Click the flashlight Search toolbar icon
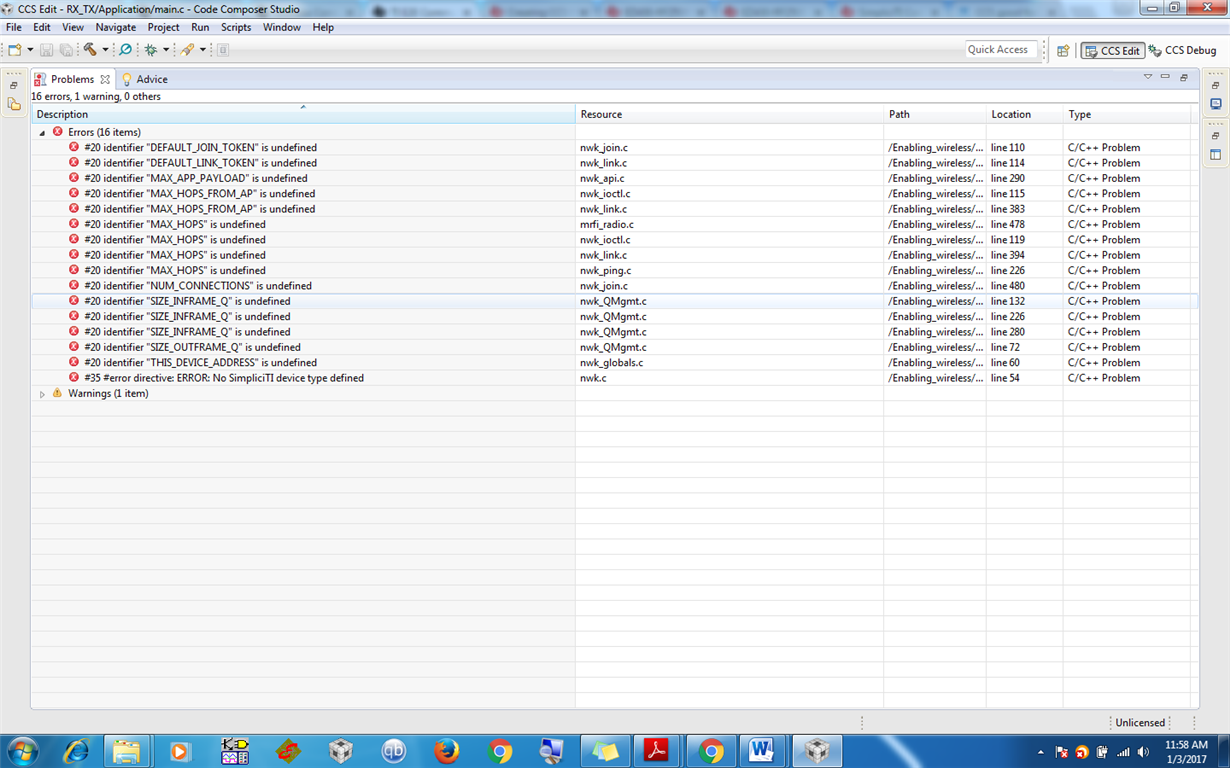Viewport: 1230px width, 768px height. tap(187, 50)
